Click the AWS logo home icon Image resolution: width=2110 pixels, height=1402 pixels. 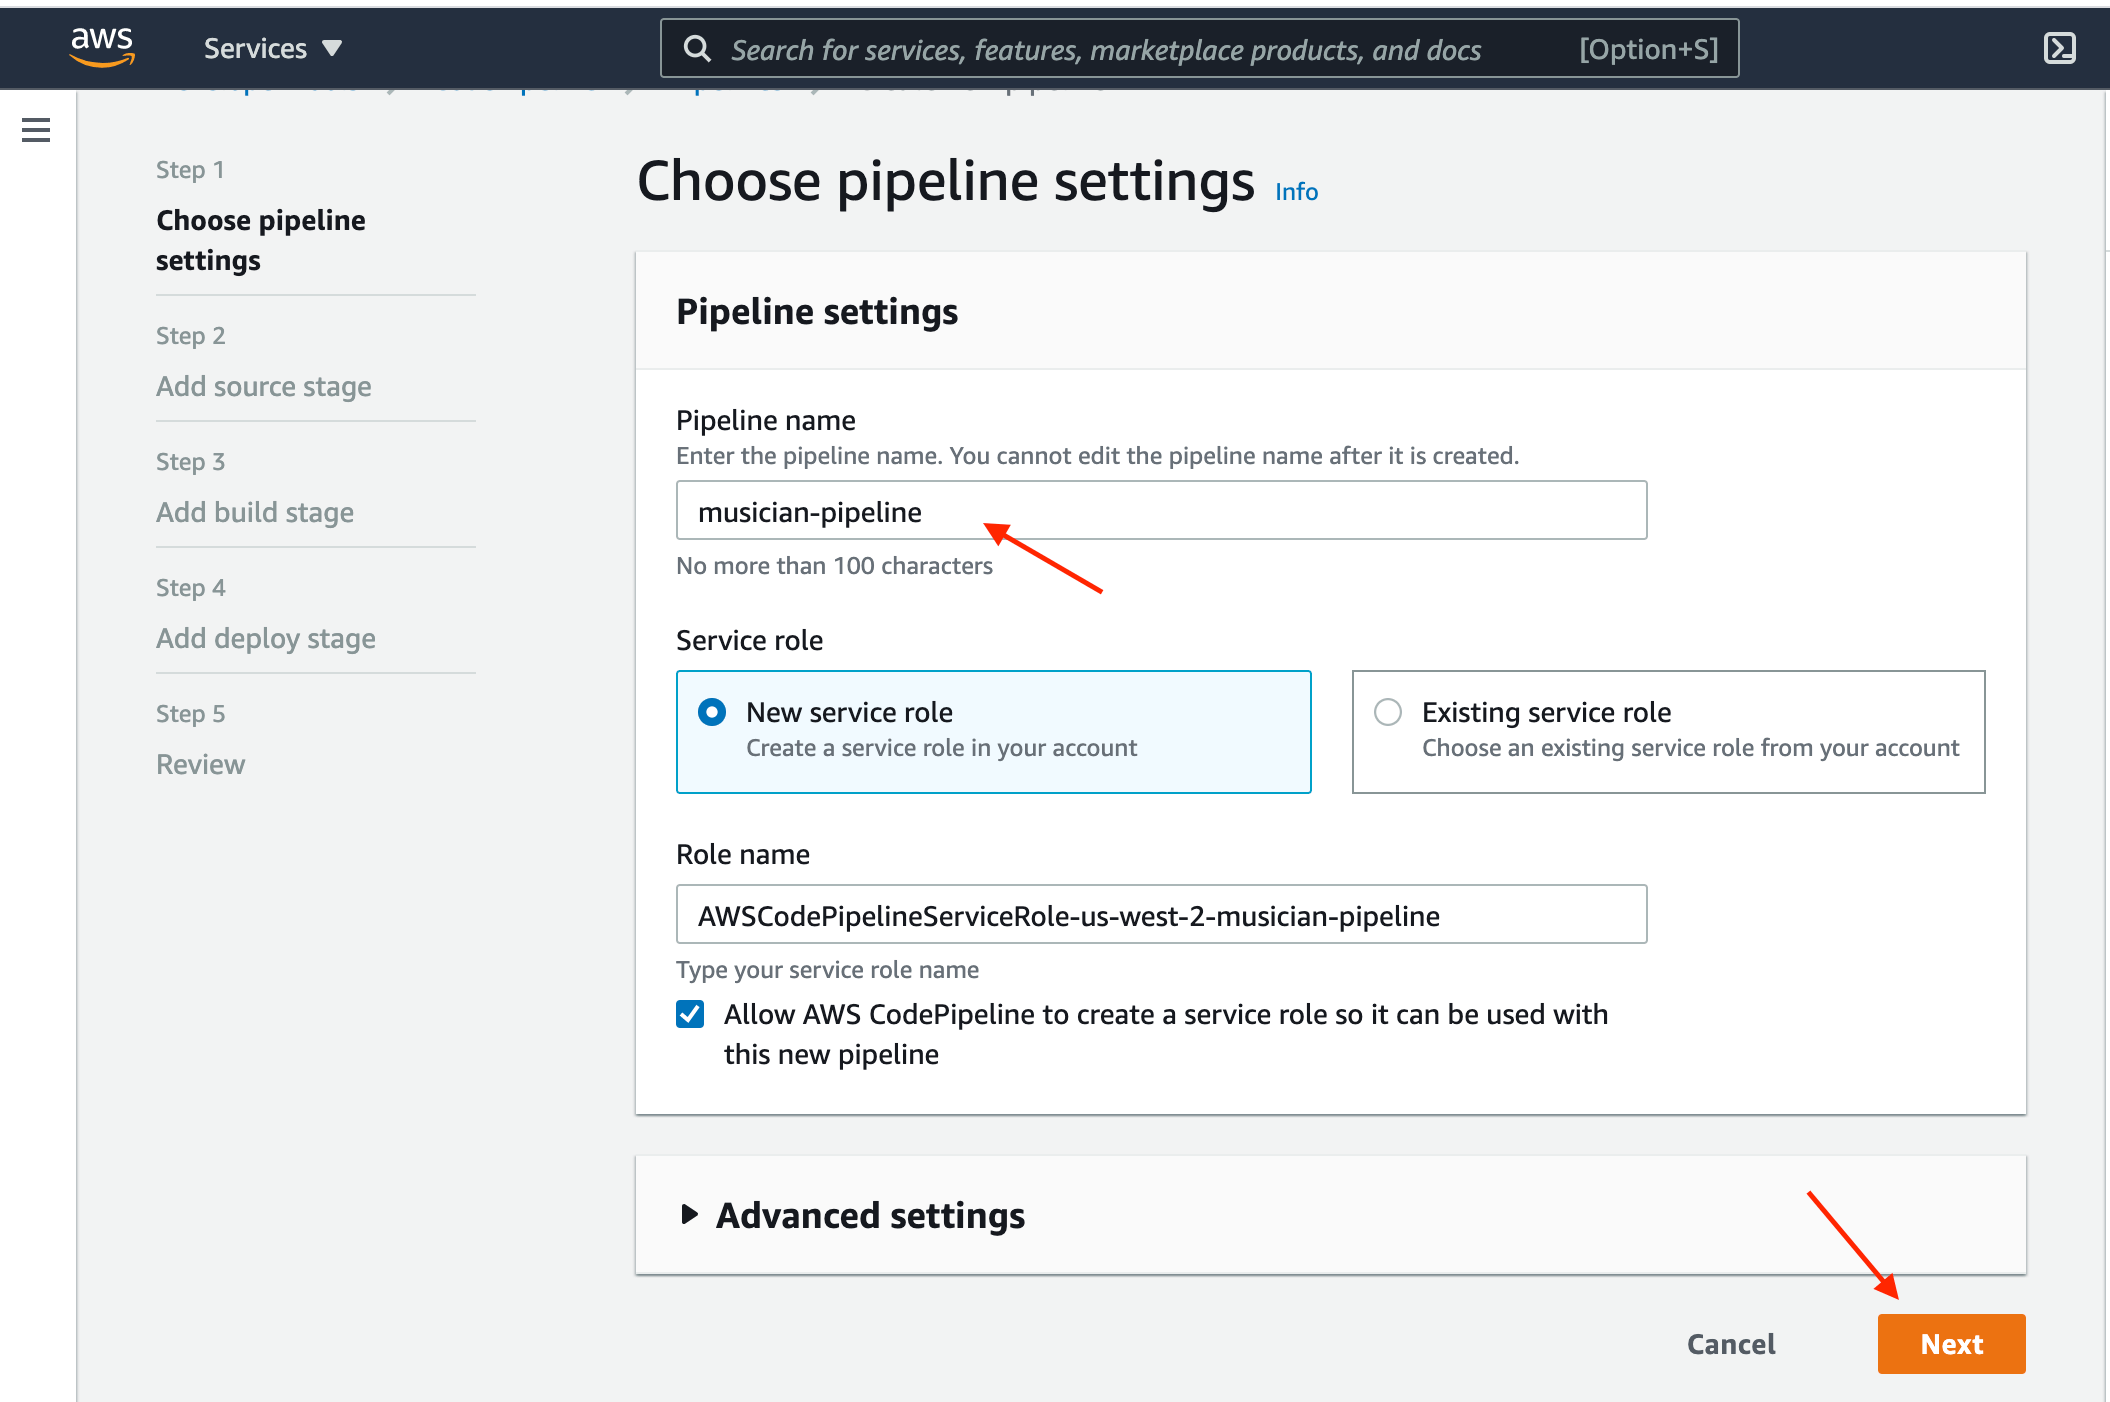(102, 47)
